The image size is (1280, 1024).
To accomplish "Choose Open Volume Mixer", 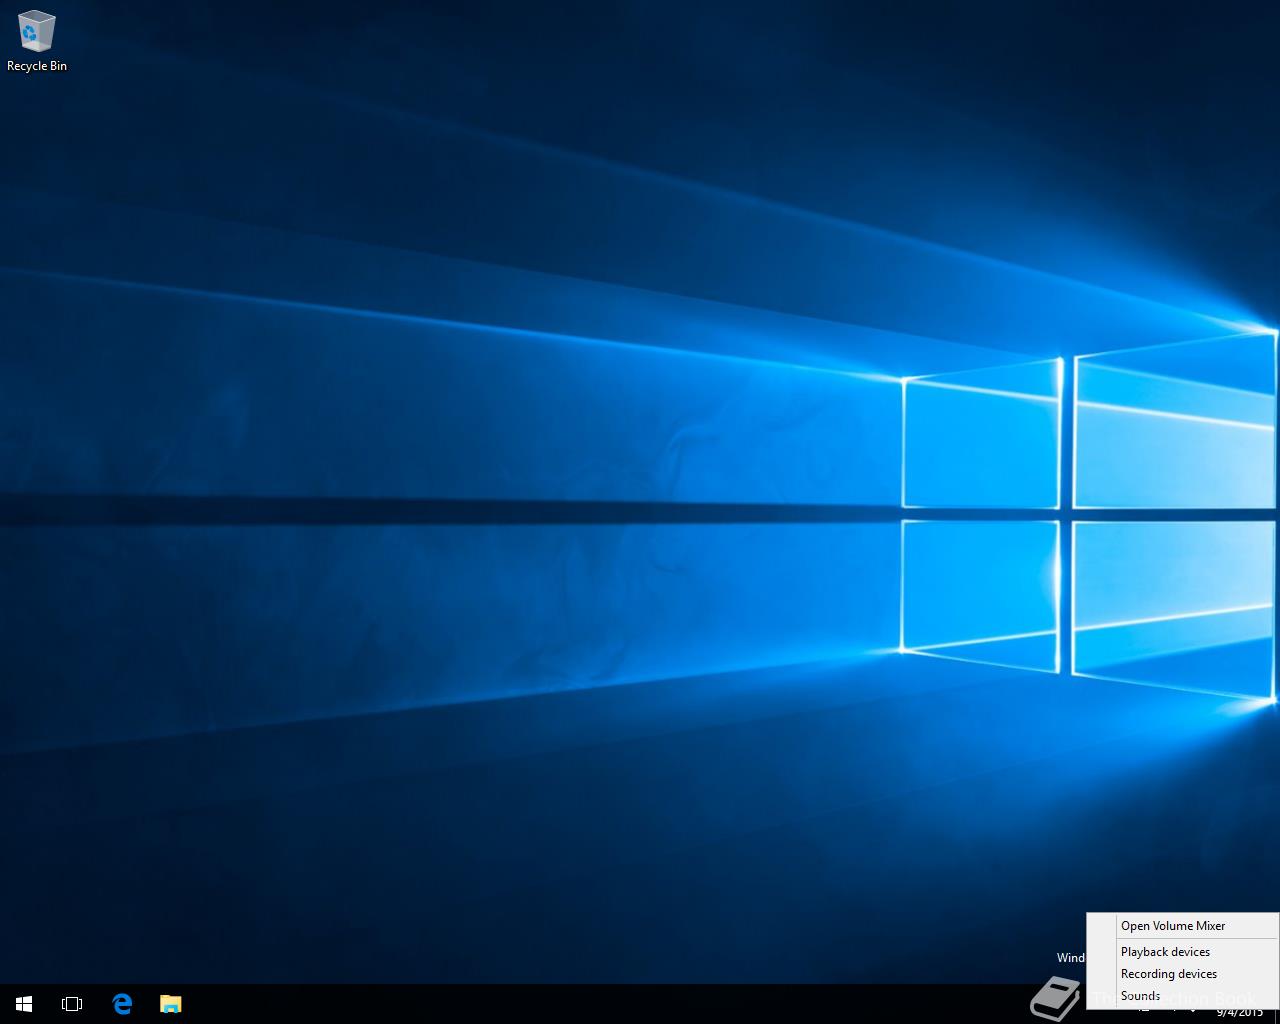I will 1183,926.
